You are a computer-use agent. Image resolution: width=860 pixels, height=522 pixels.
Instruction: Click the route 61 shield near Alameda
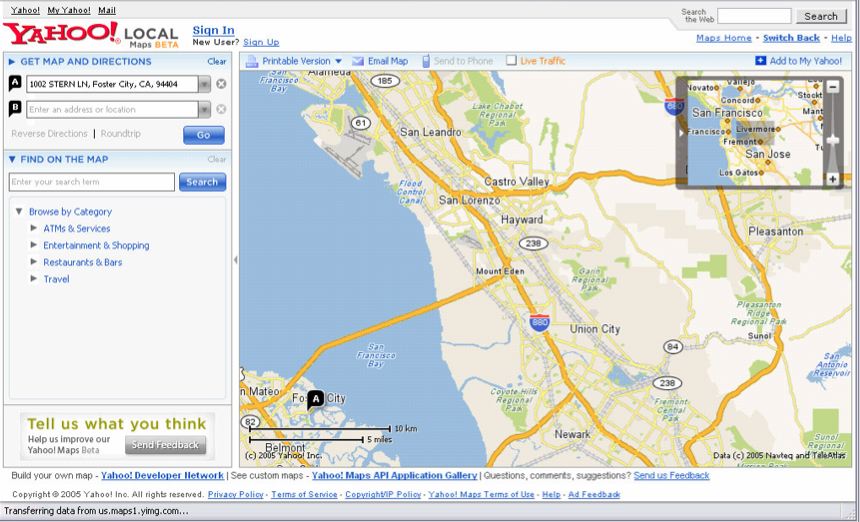360,123
